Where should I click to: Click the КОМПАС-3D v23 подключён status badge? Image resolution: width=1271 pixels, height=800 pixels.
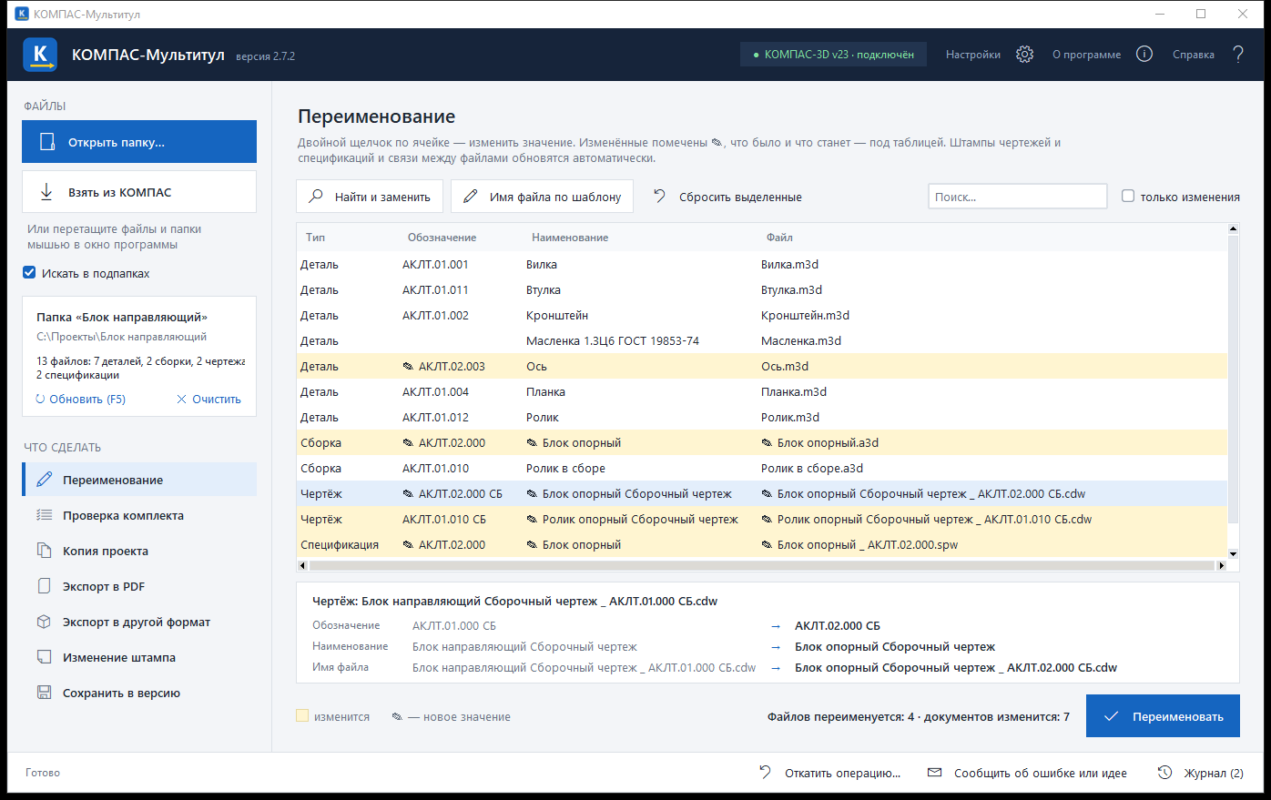click(x=833, y=55)
